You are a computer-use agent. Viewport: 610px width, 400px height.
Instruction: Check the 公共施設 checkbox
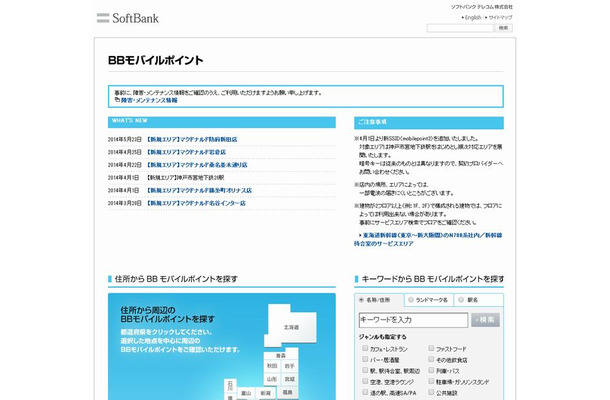(431, 392)
